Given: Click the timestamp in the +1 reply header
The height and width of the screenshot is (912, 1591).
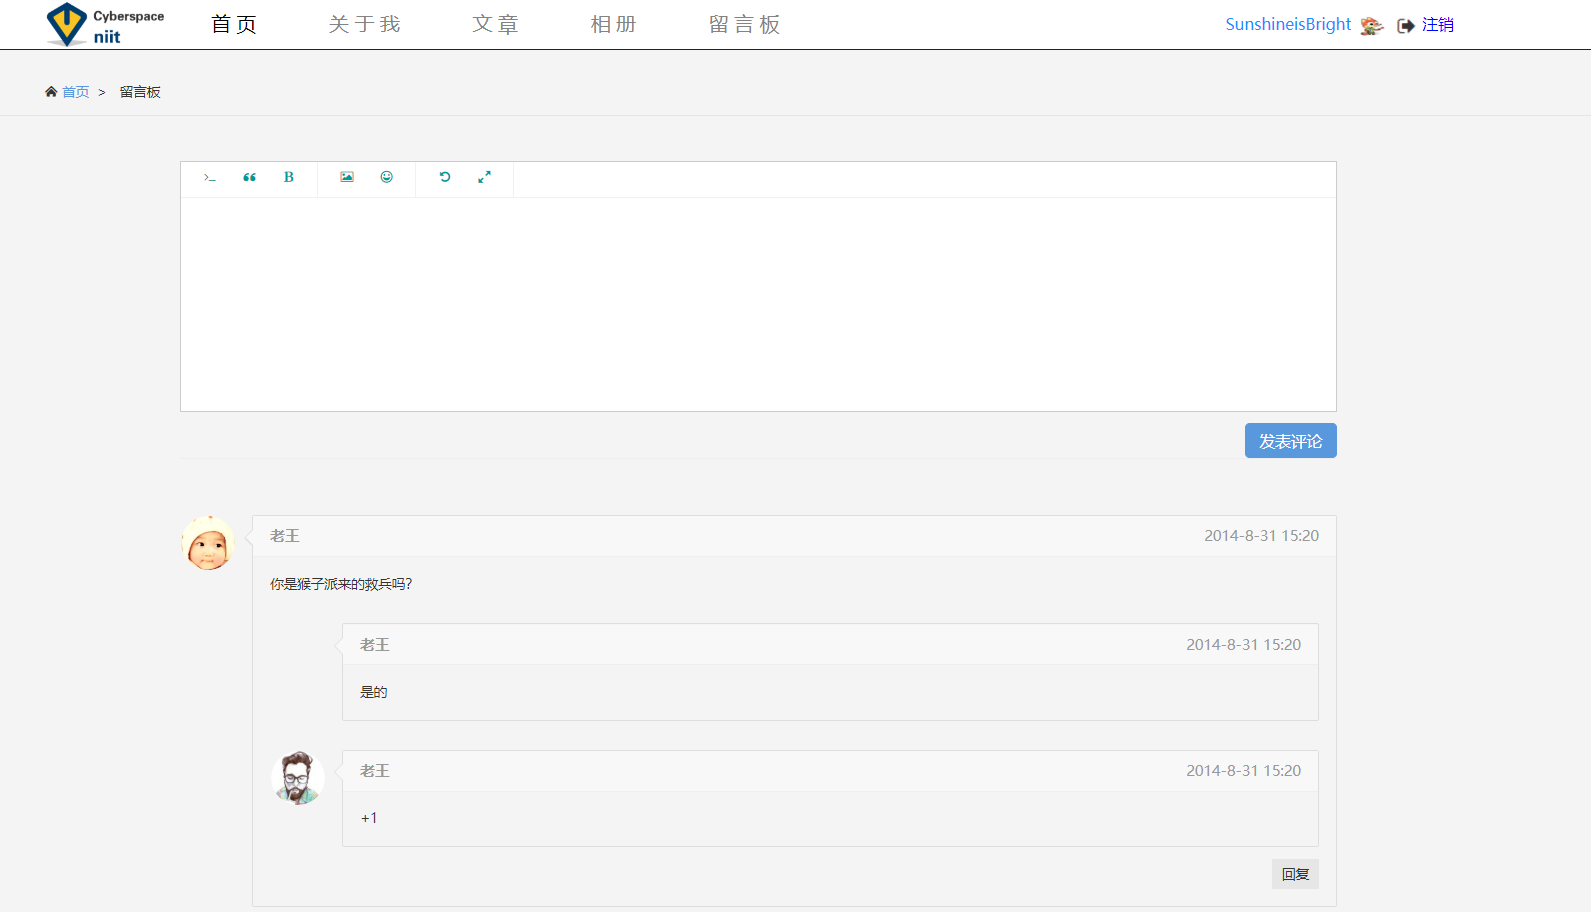Looking at the screenshot, I should tap(1243, 771).
